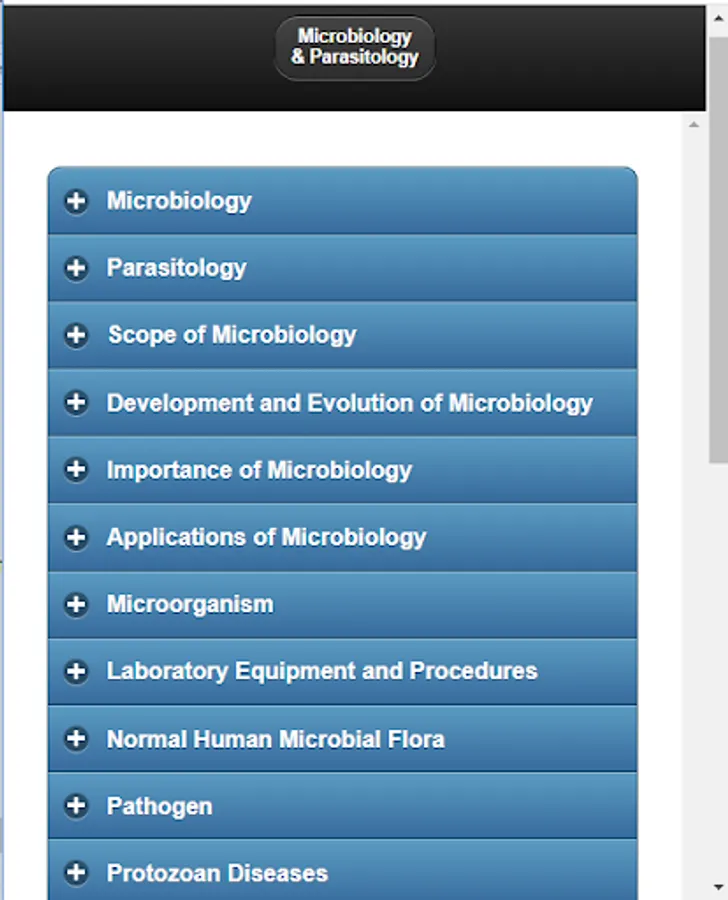The width and height of the screenshot is (728, 900).
Task: Expand Laboratory Equipment and Procedures section
Action: pyautogui.click(x=322, y=671)
